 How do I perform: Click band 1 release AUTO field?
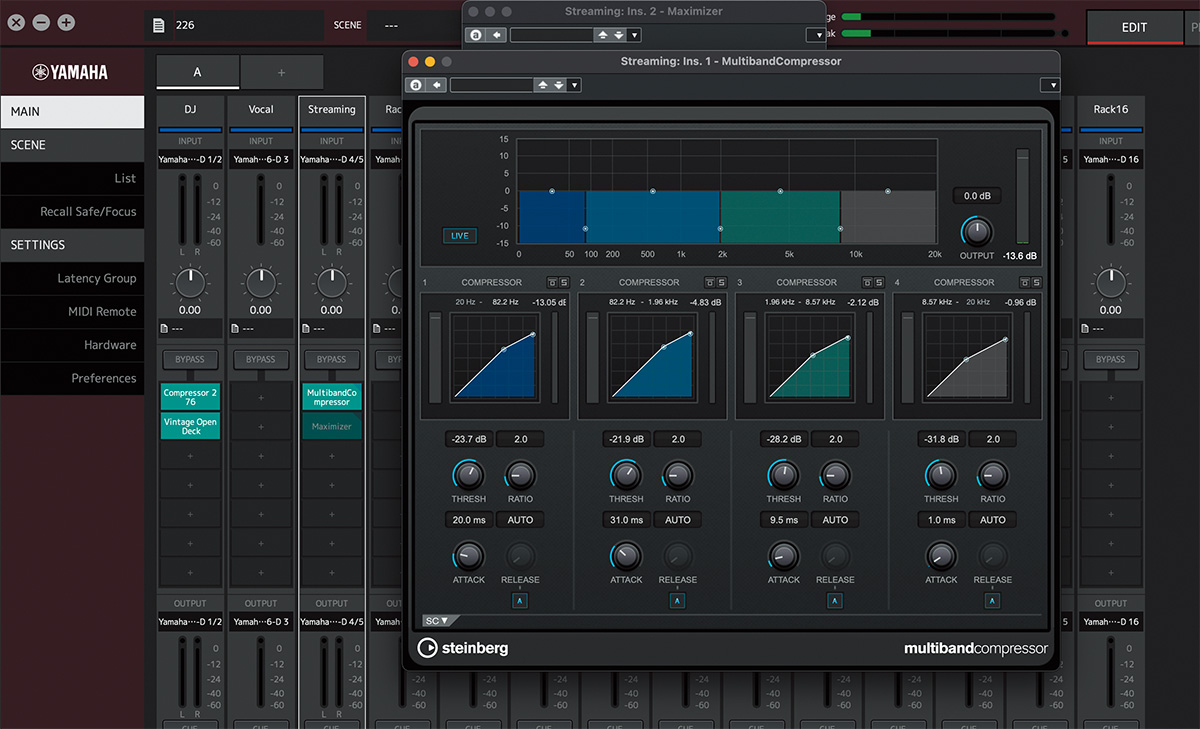point(520,520)
